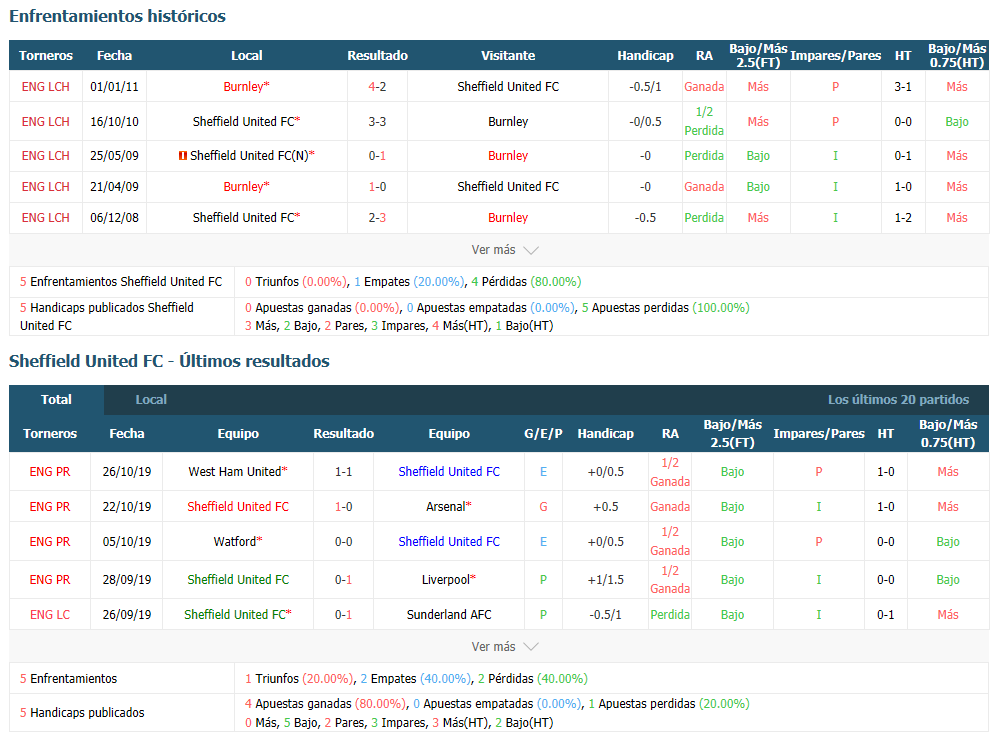This screenshot has height=737, width=1005.
Task: Click the 0-1 result on 25/05/09
Action: tap(378, 156)
